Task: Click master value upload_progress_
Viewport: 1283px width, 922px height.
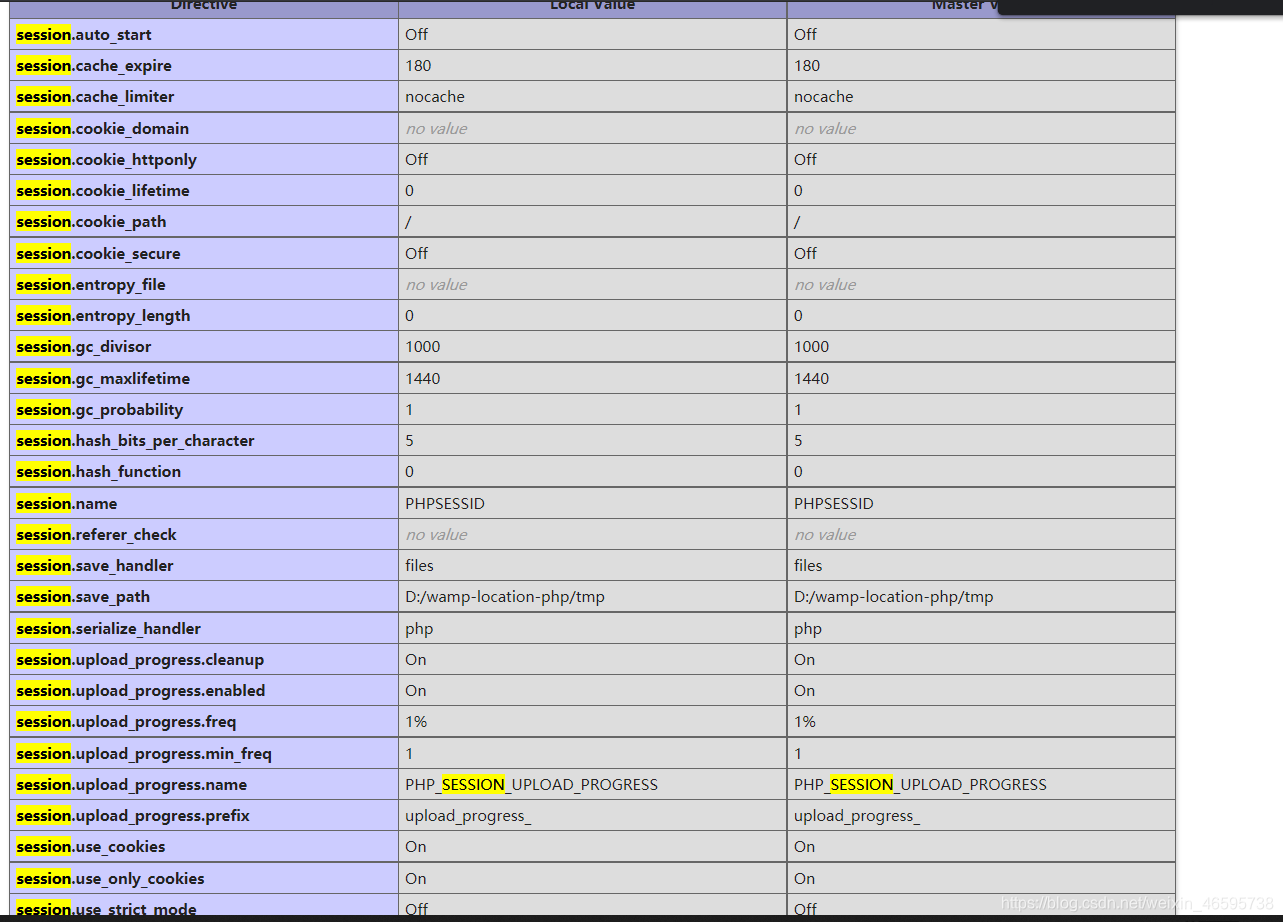Action: (x=857, y=816)
